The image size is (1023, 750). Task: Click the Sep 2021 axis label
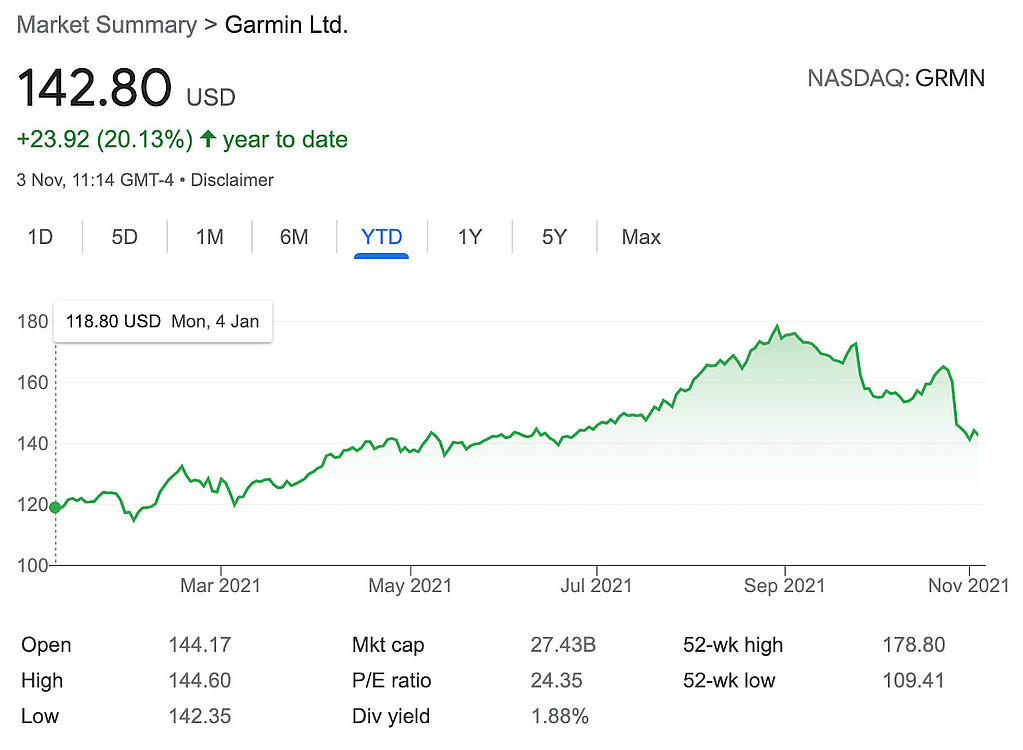tap(784, 585)
